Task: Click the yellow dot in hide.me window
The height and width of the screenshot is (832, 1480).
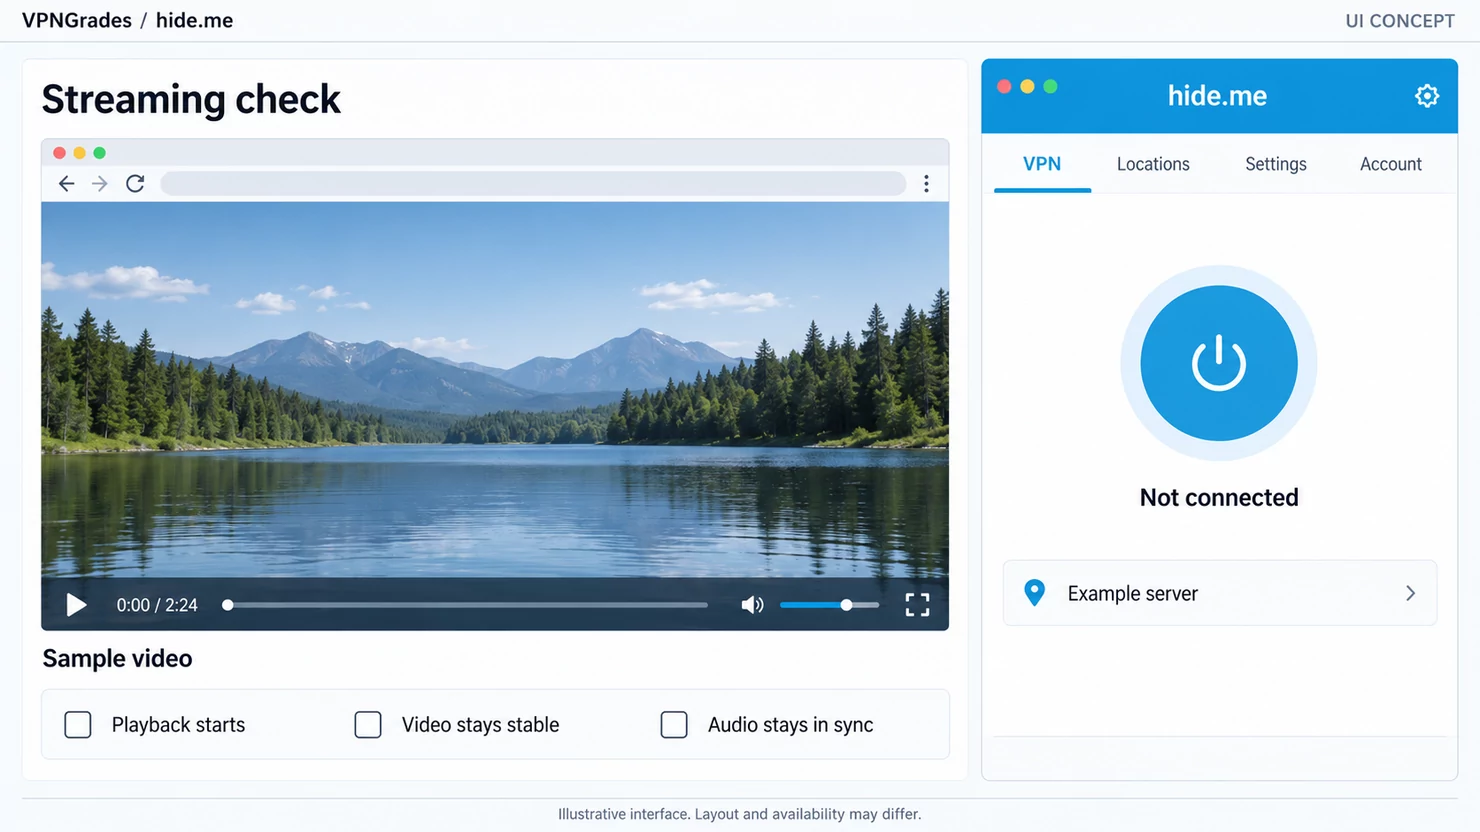Action: [x=1027, y=87]
